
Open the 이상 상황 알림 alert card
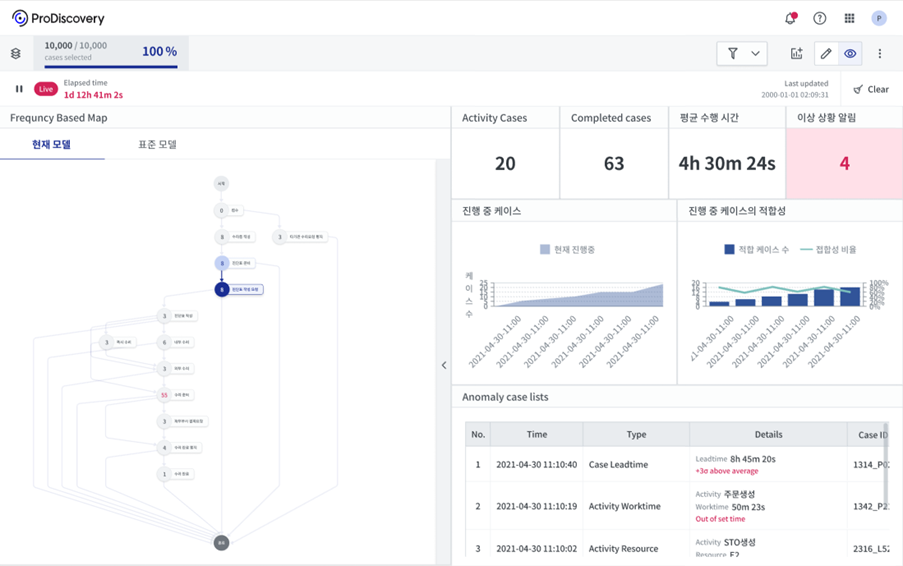844,152
